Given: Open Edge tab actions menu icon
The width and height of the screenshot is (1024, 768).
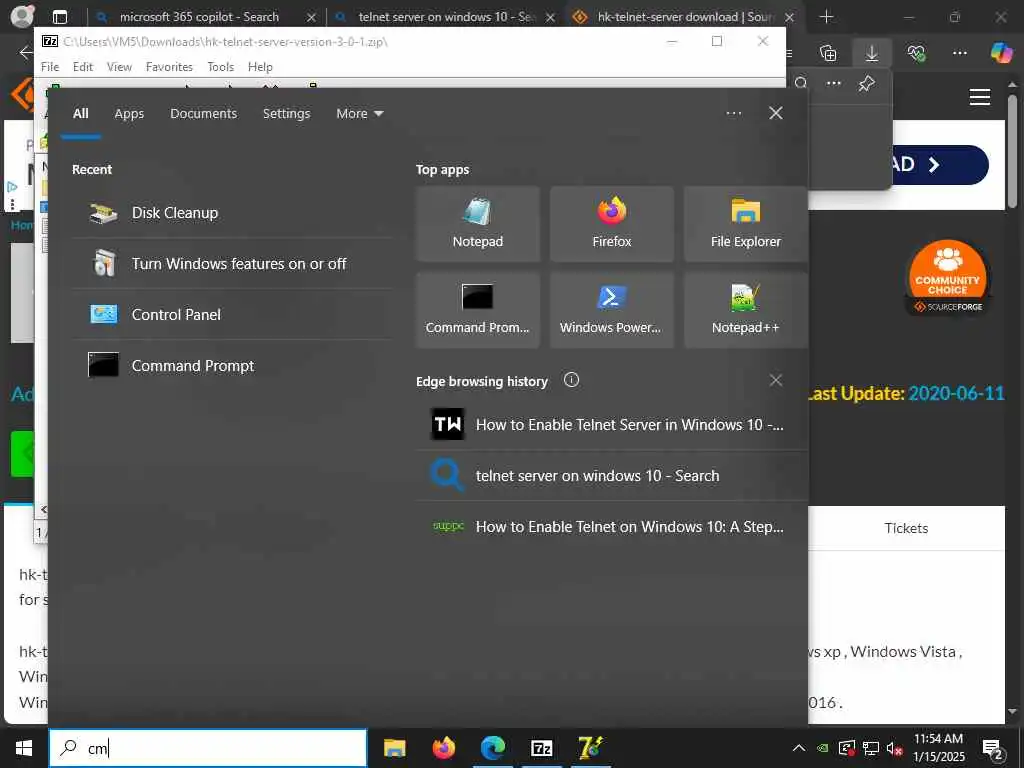Looking at the screenshot, I should tap(60, 17).
